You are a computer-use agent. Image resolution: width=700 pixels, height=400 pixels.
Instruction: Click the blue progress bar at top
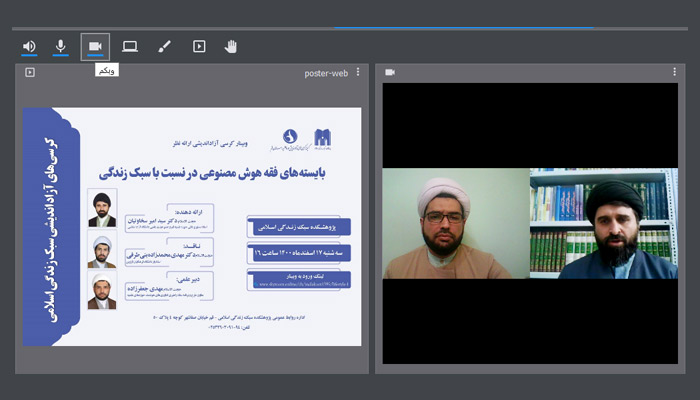tap(464, 28)
